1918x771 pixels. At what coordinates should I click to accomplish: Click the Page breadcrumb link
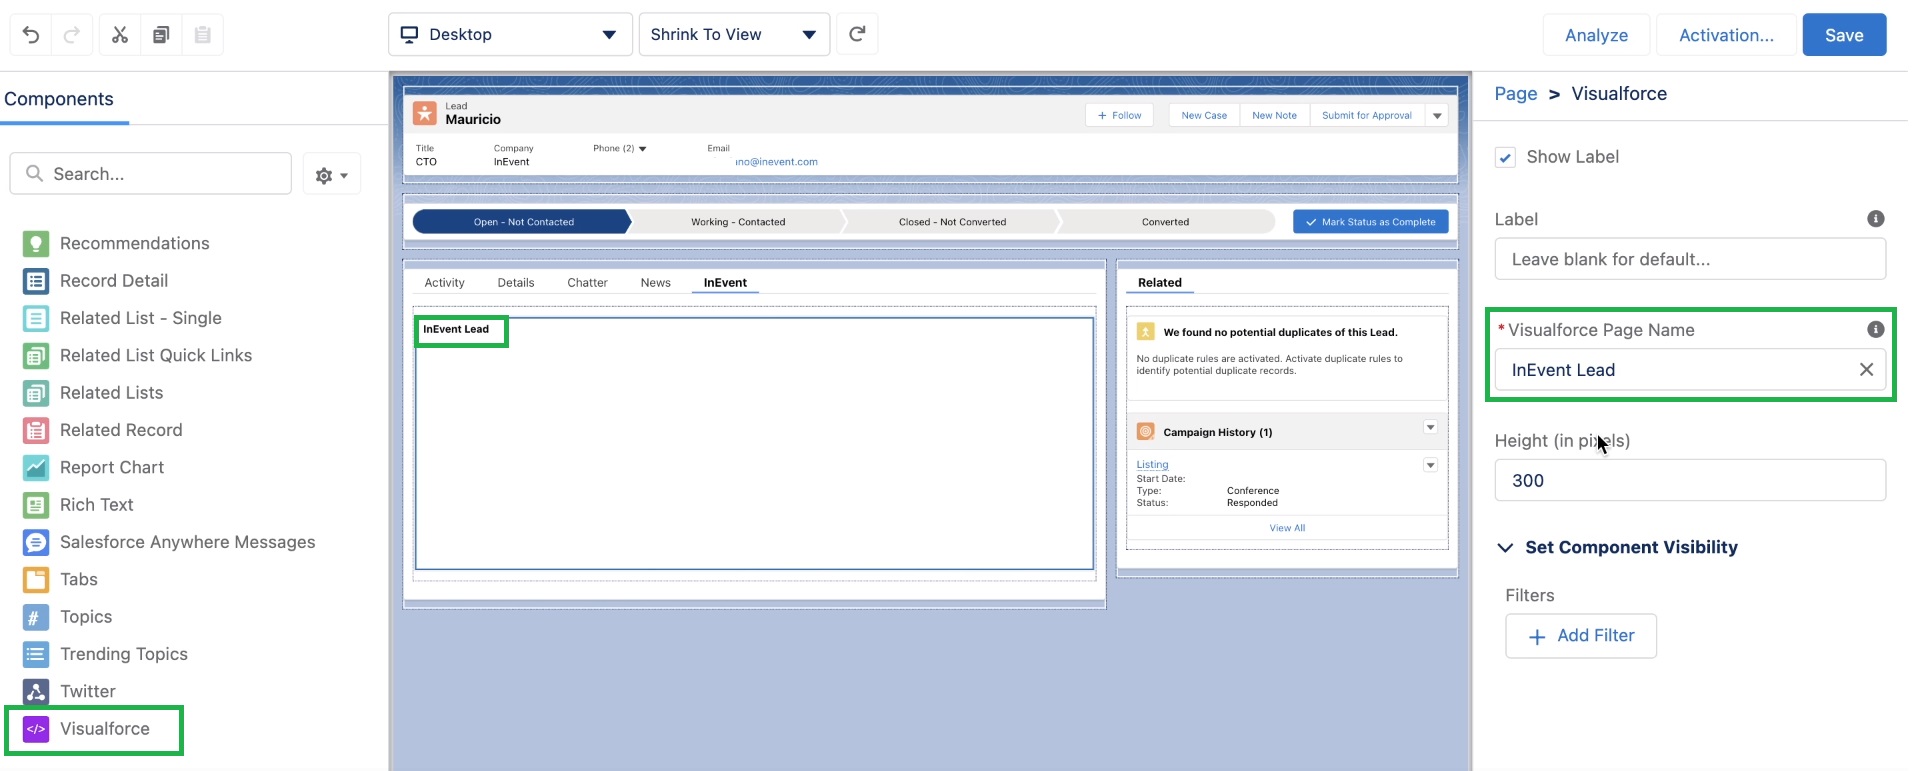1515,94
